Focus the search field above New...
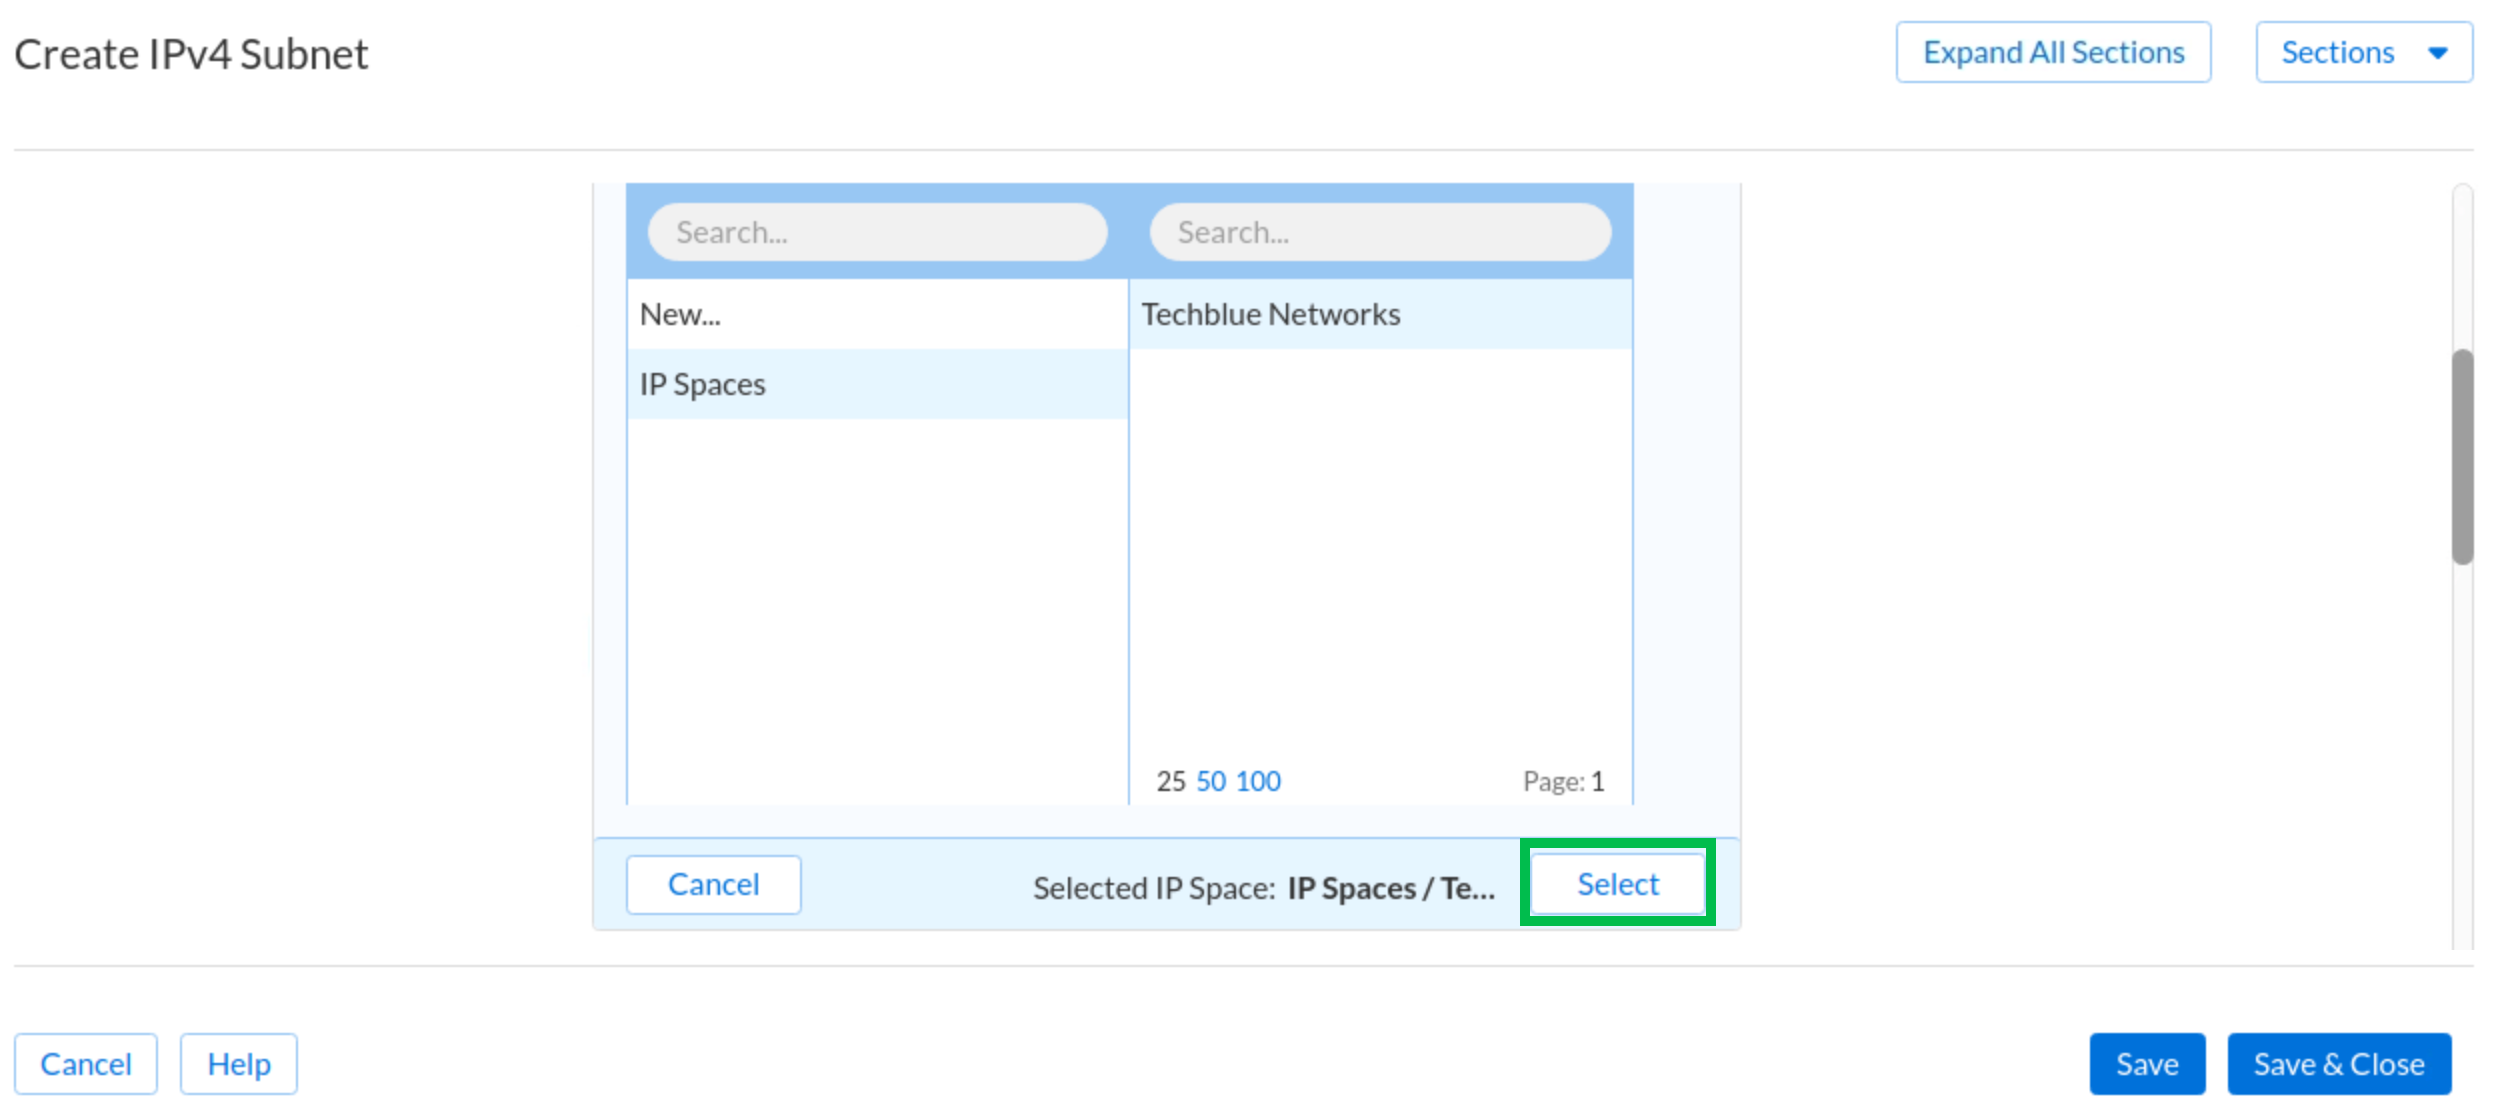Screen dimensions: 2494x1106 coord(876,232)
